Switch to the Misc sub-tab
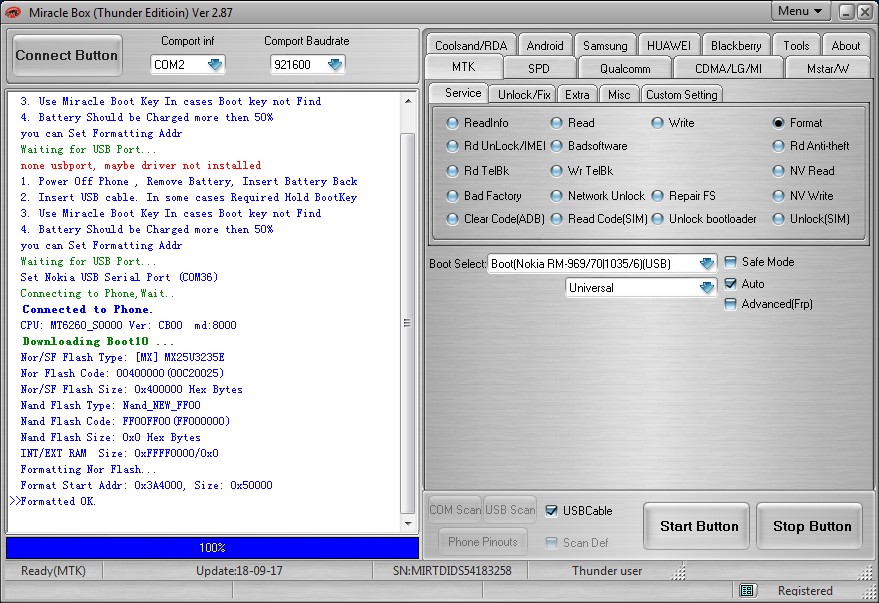Image resolution: width=879 pixels, height=603 pixels. pos(619,95)
